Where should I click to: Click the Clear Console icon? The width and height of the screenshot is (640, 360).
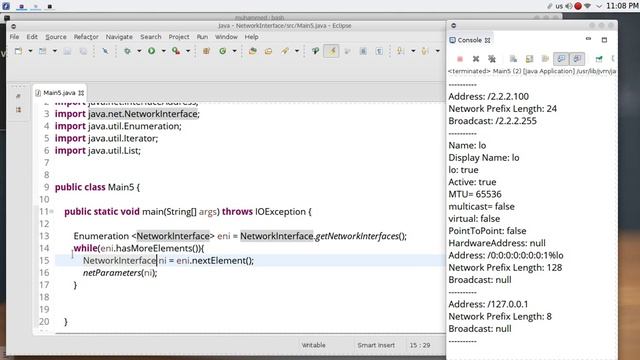(513, 59)
